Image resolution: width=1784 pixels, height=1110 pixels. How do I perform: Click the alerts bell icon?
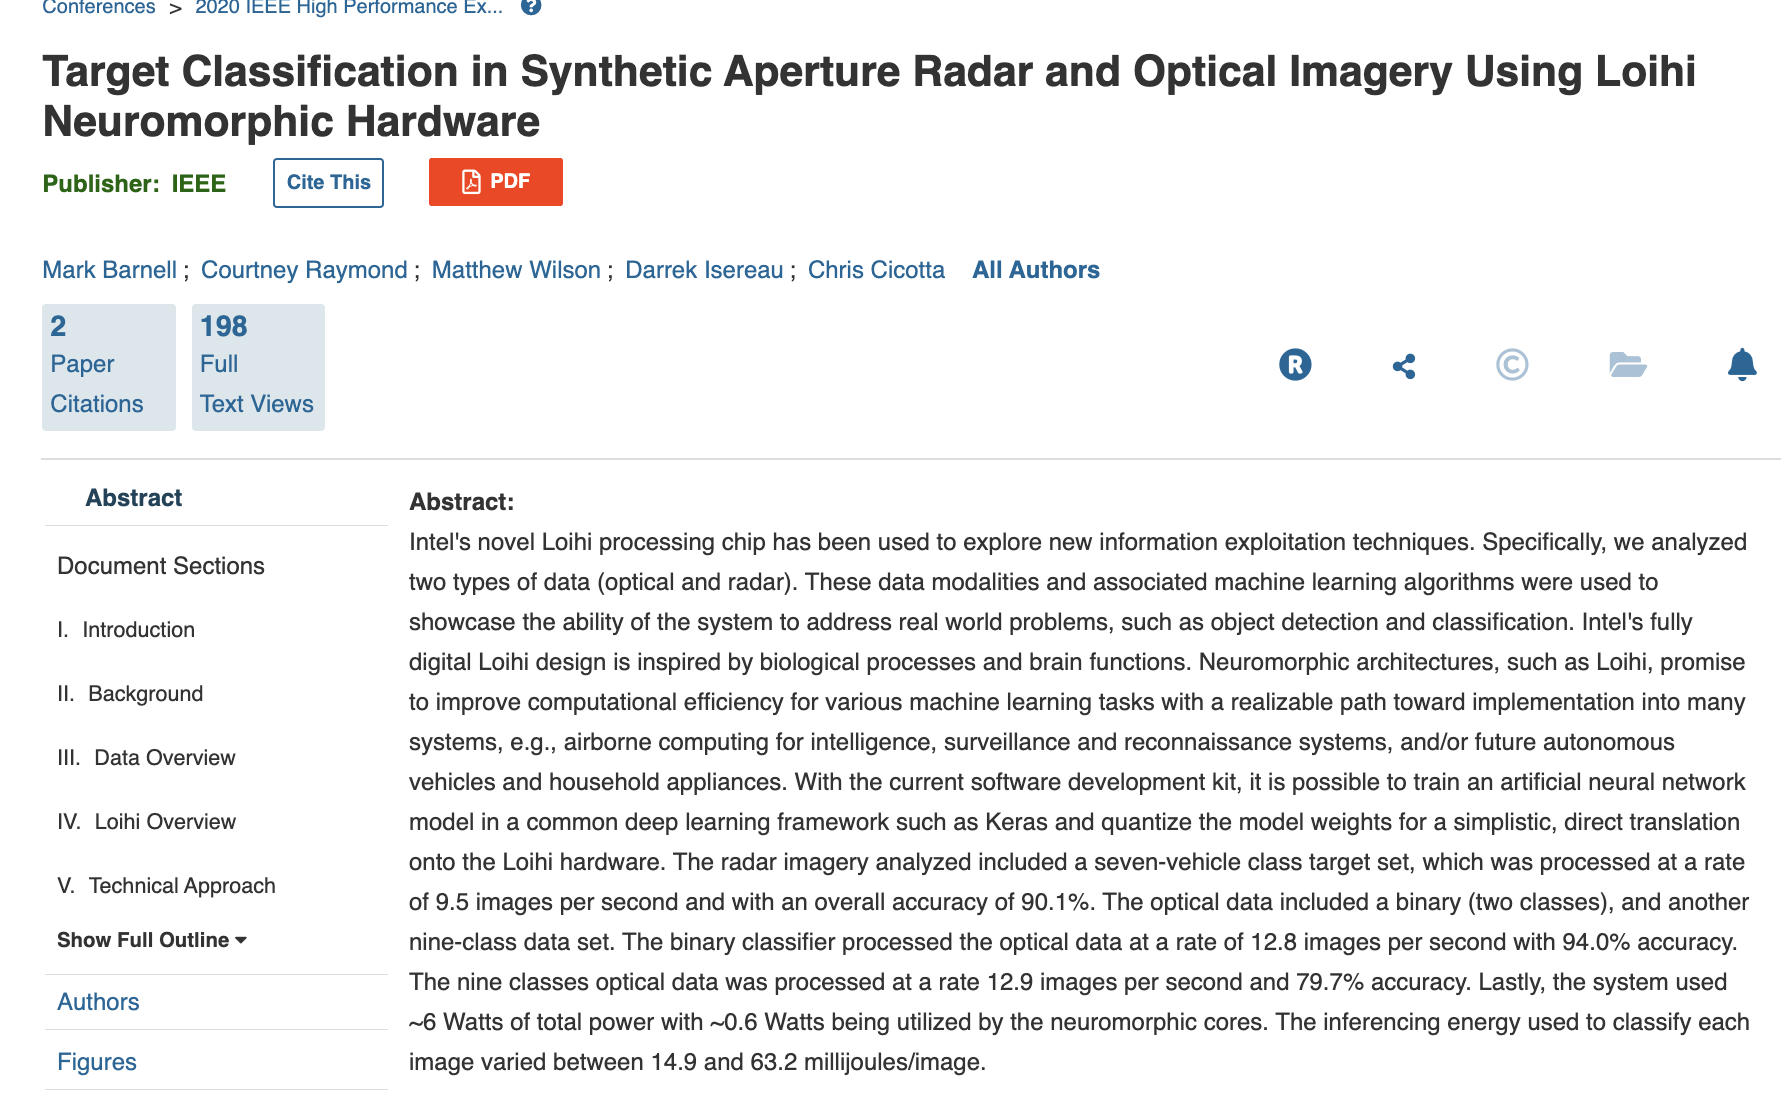pyautogui.click(x=1741, y=365)
